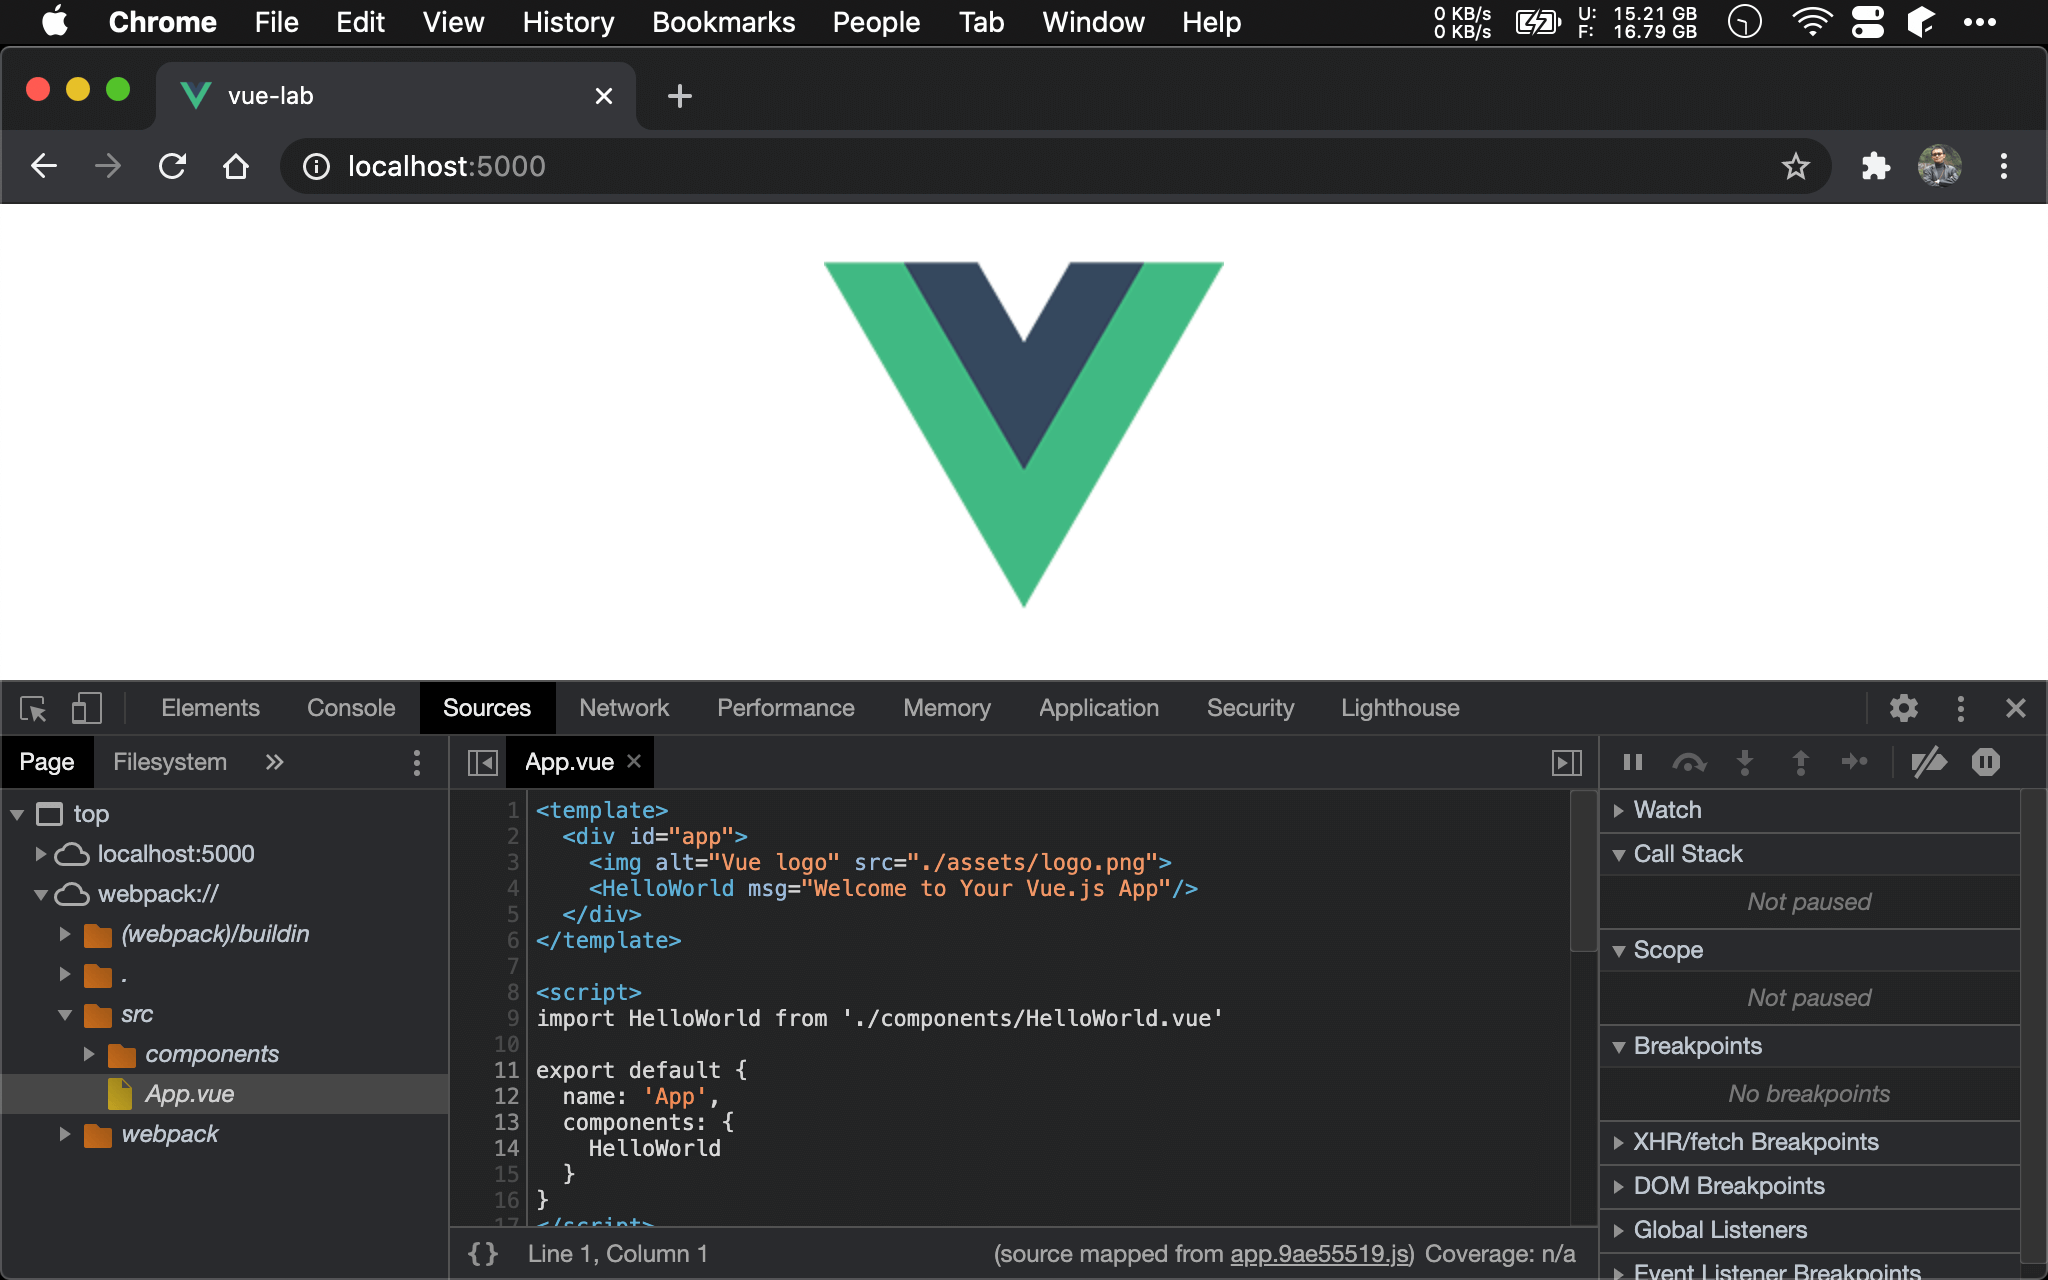Click the step out of function icon
The image size is (2048, 1280).
pyautogui.click(x=1800, y=762)
